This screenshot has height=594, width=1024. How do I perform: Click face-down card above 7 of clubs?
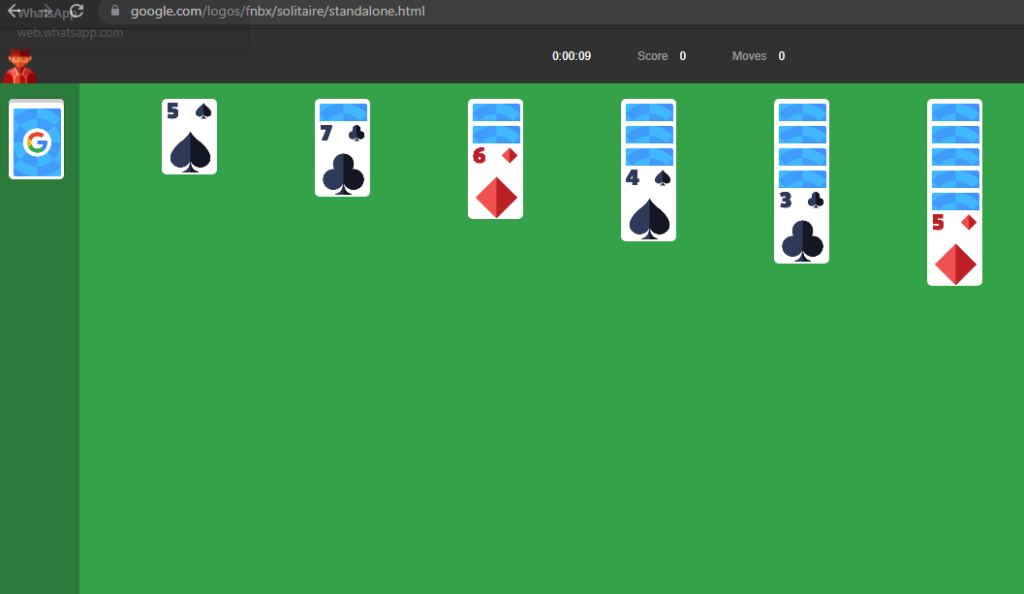342,110
